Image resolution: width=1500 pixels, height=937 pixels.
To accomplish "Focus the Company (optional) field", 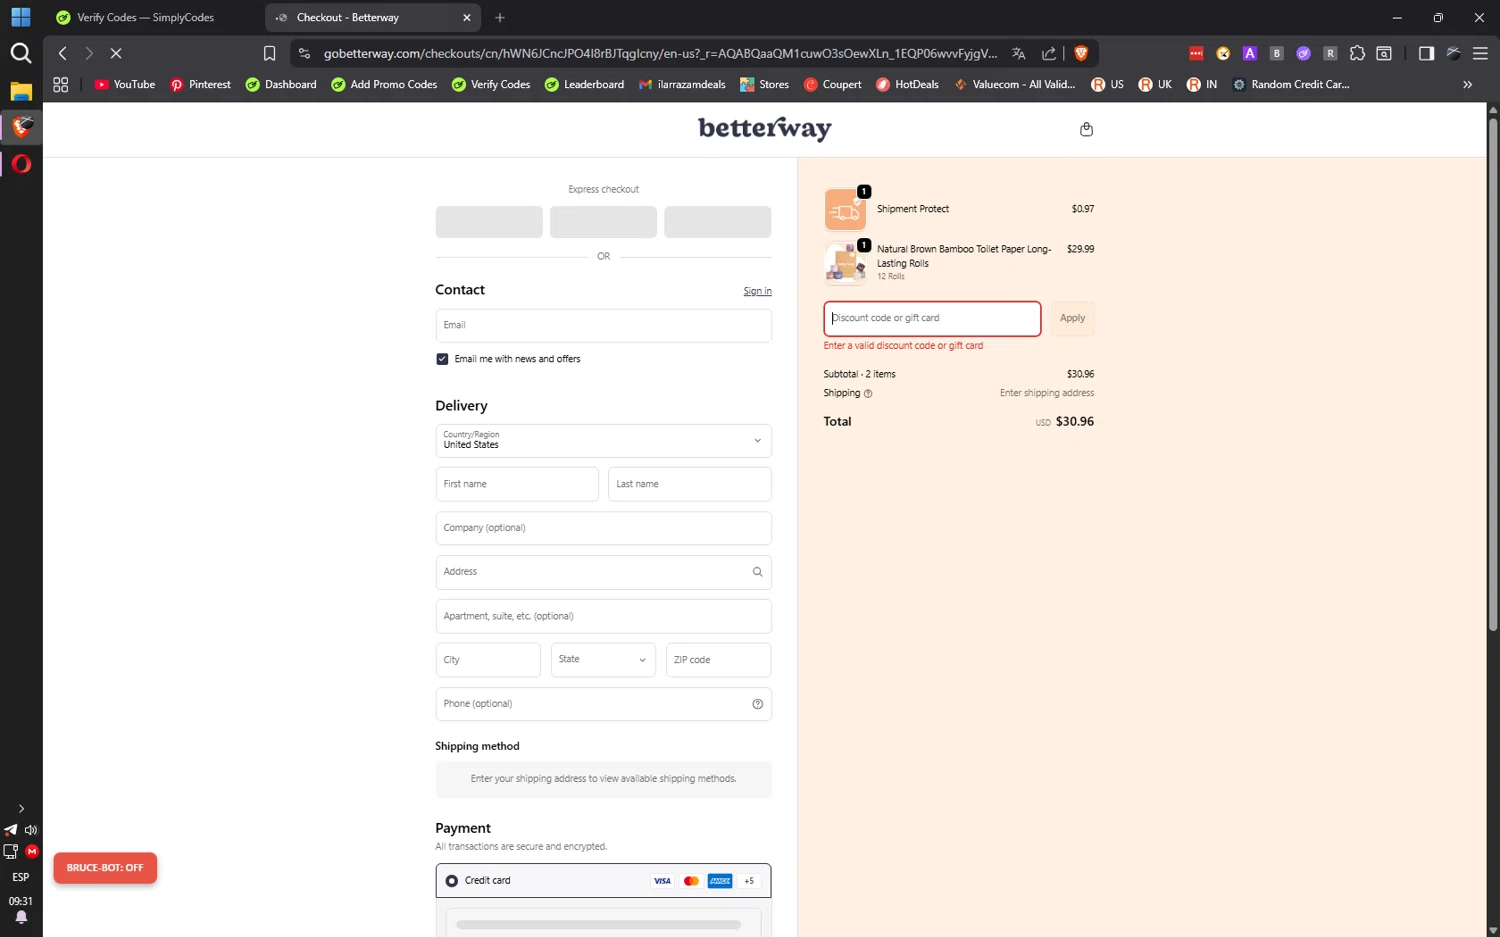I will pyautogui.click(x=603, y=528).
